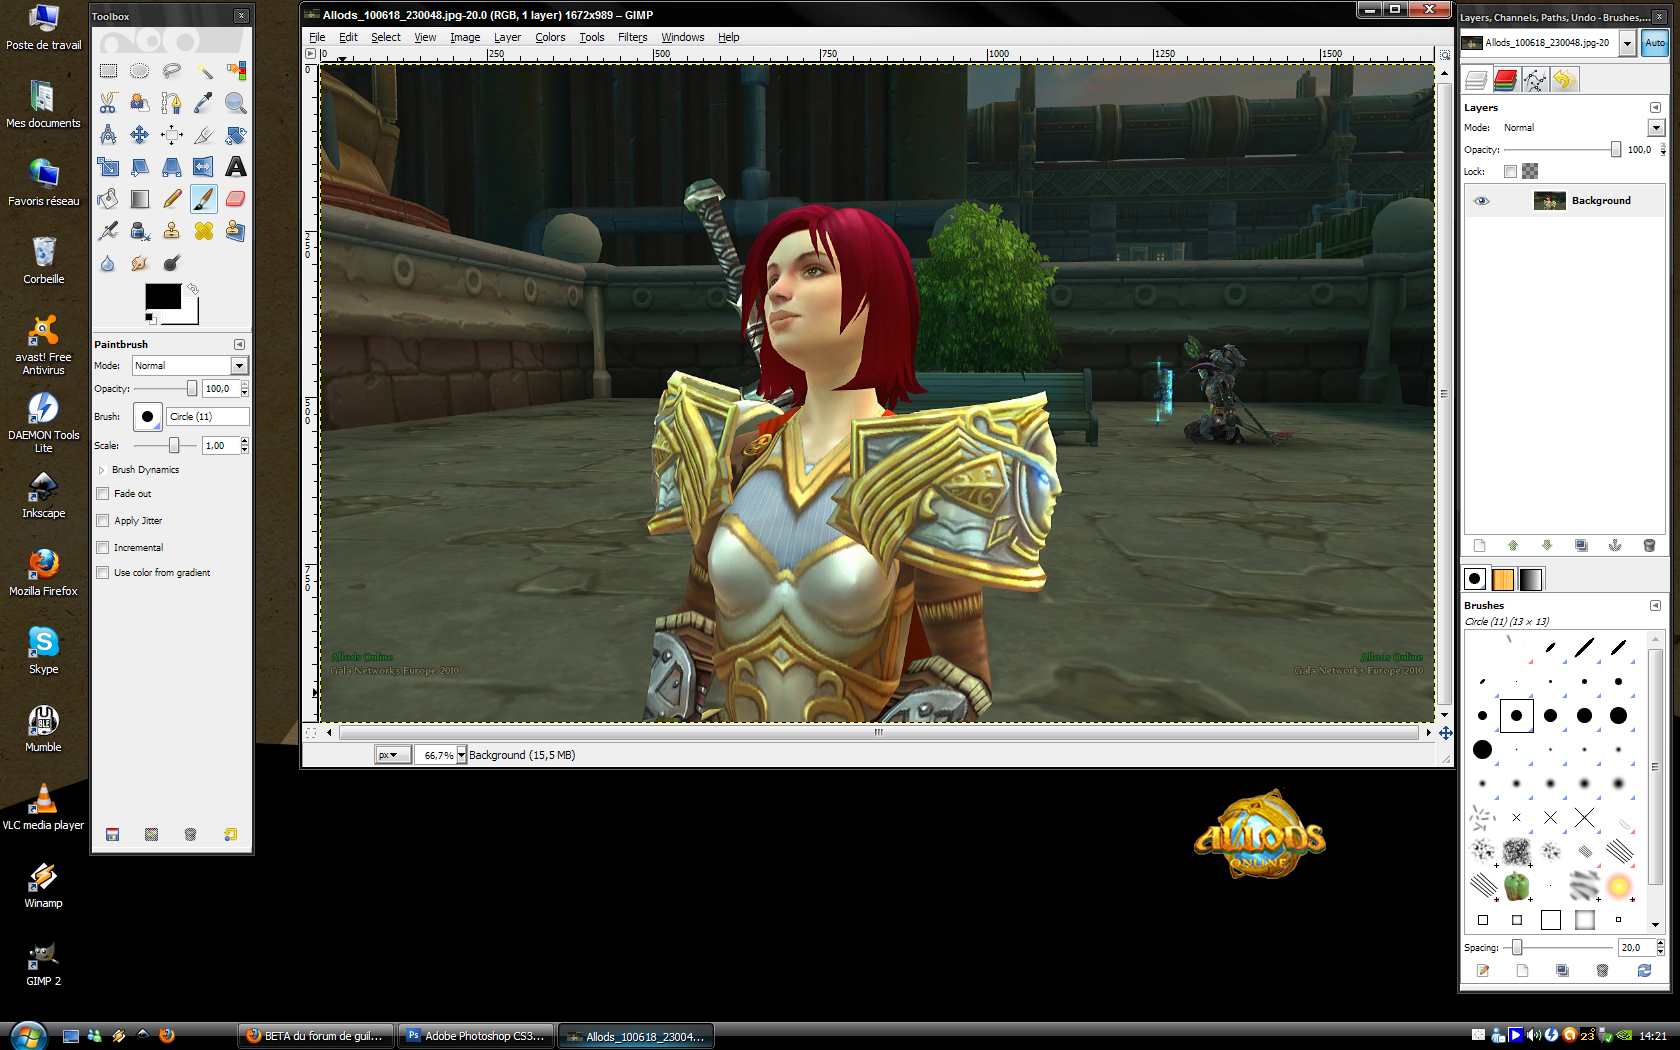The image size is (1680, 1050).
Task: Open the Colors menu
Action: point(550,37)
